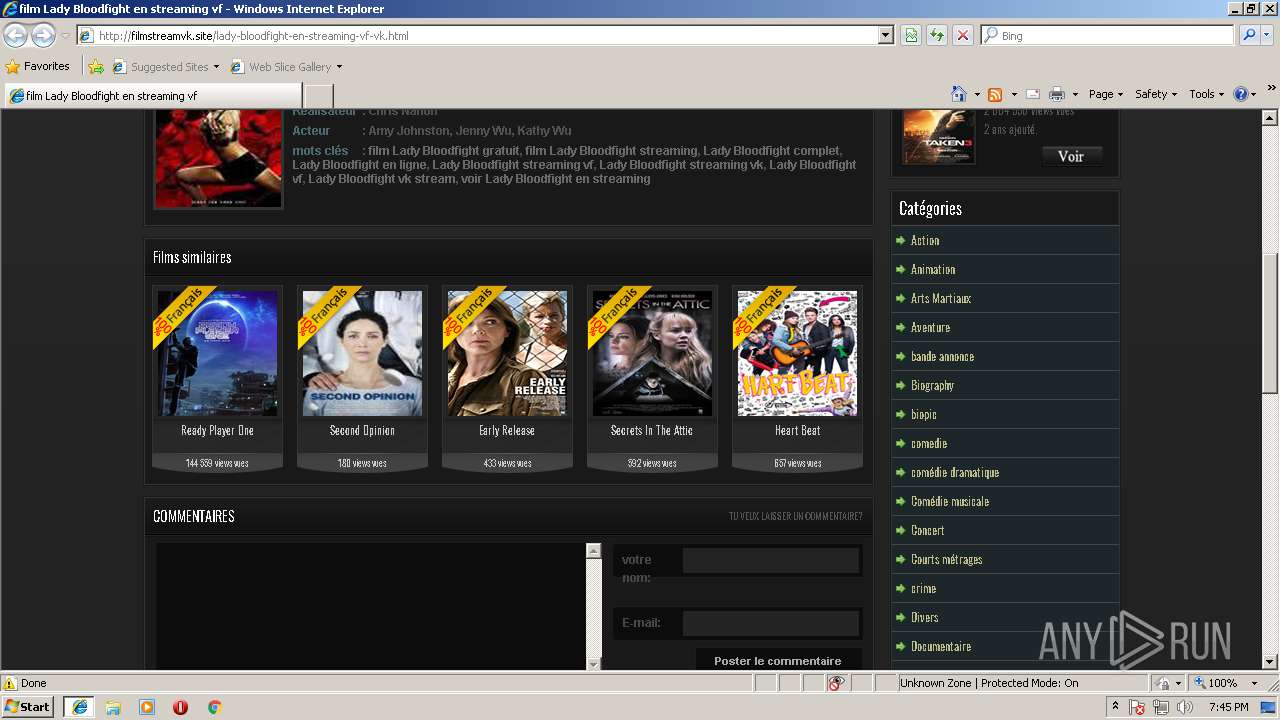Expand the address bar history dropdown

[885, 35]
